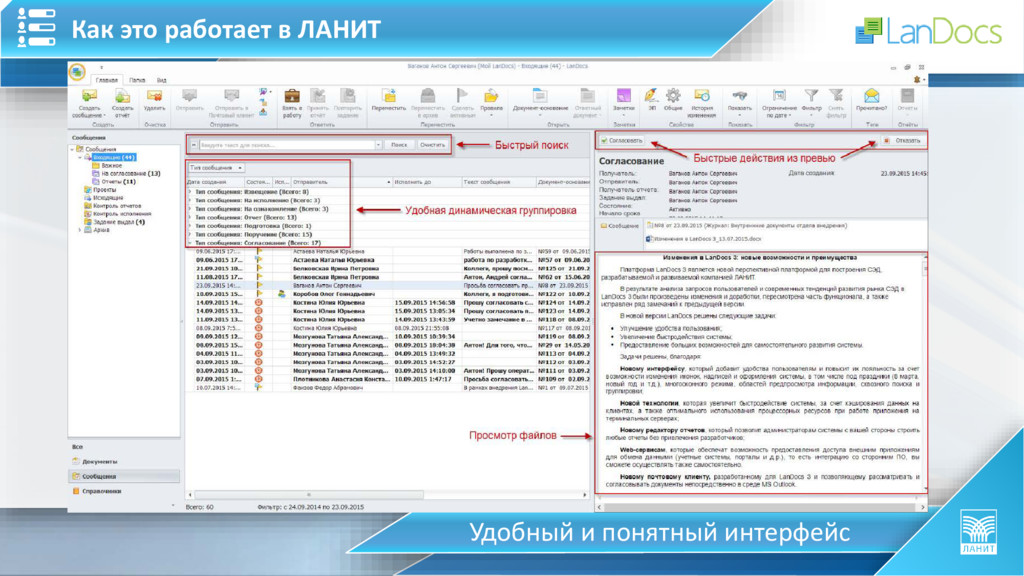Sort by Исполнить до column header
The width and height of the screenshot is (1024, 576).
[427, 182]
